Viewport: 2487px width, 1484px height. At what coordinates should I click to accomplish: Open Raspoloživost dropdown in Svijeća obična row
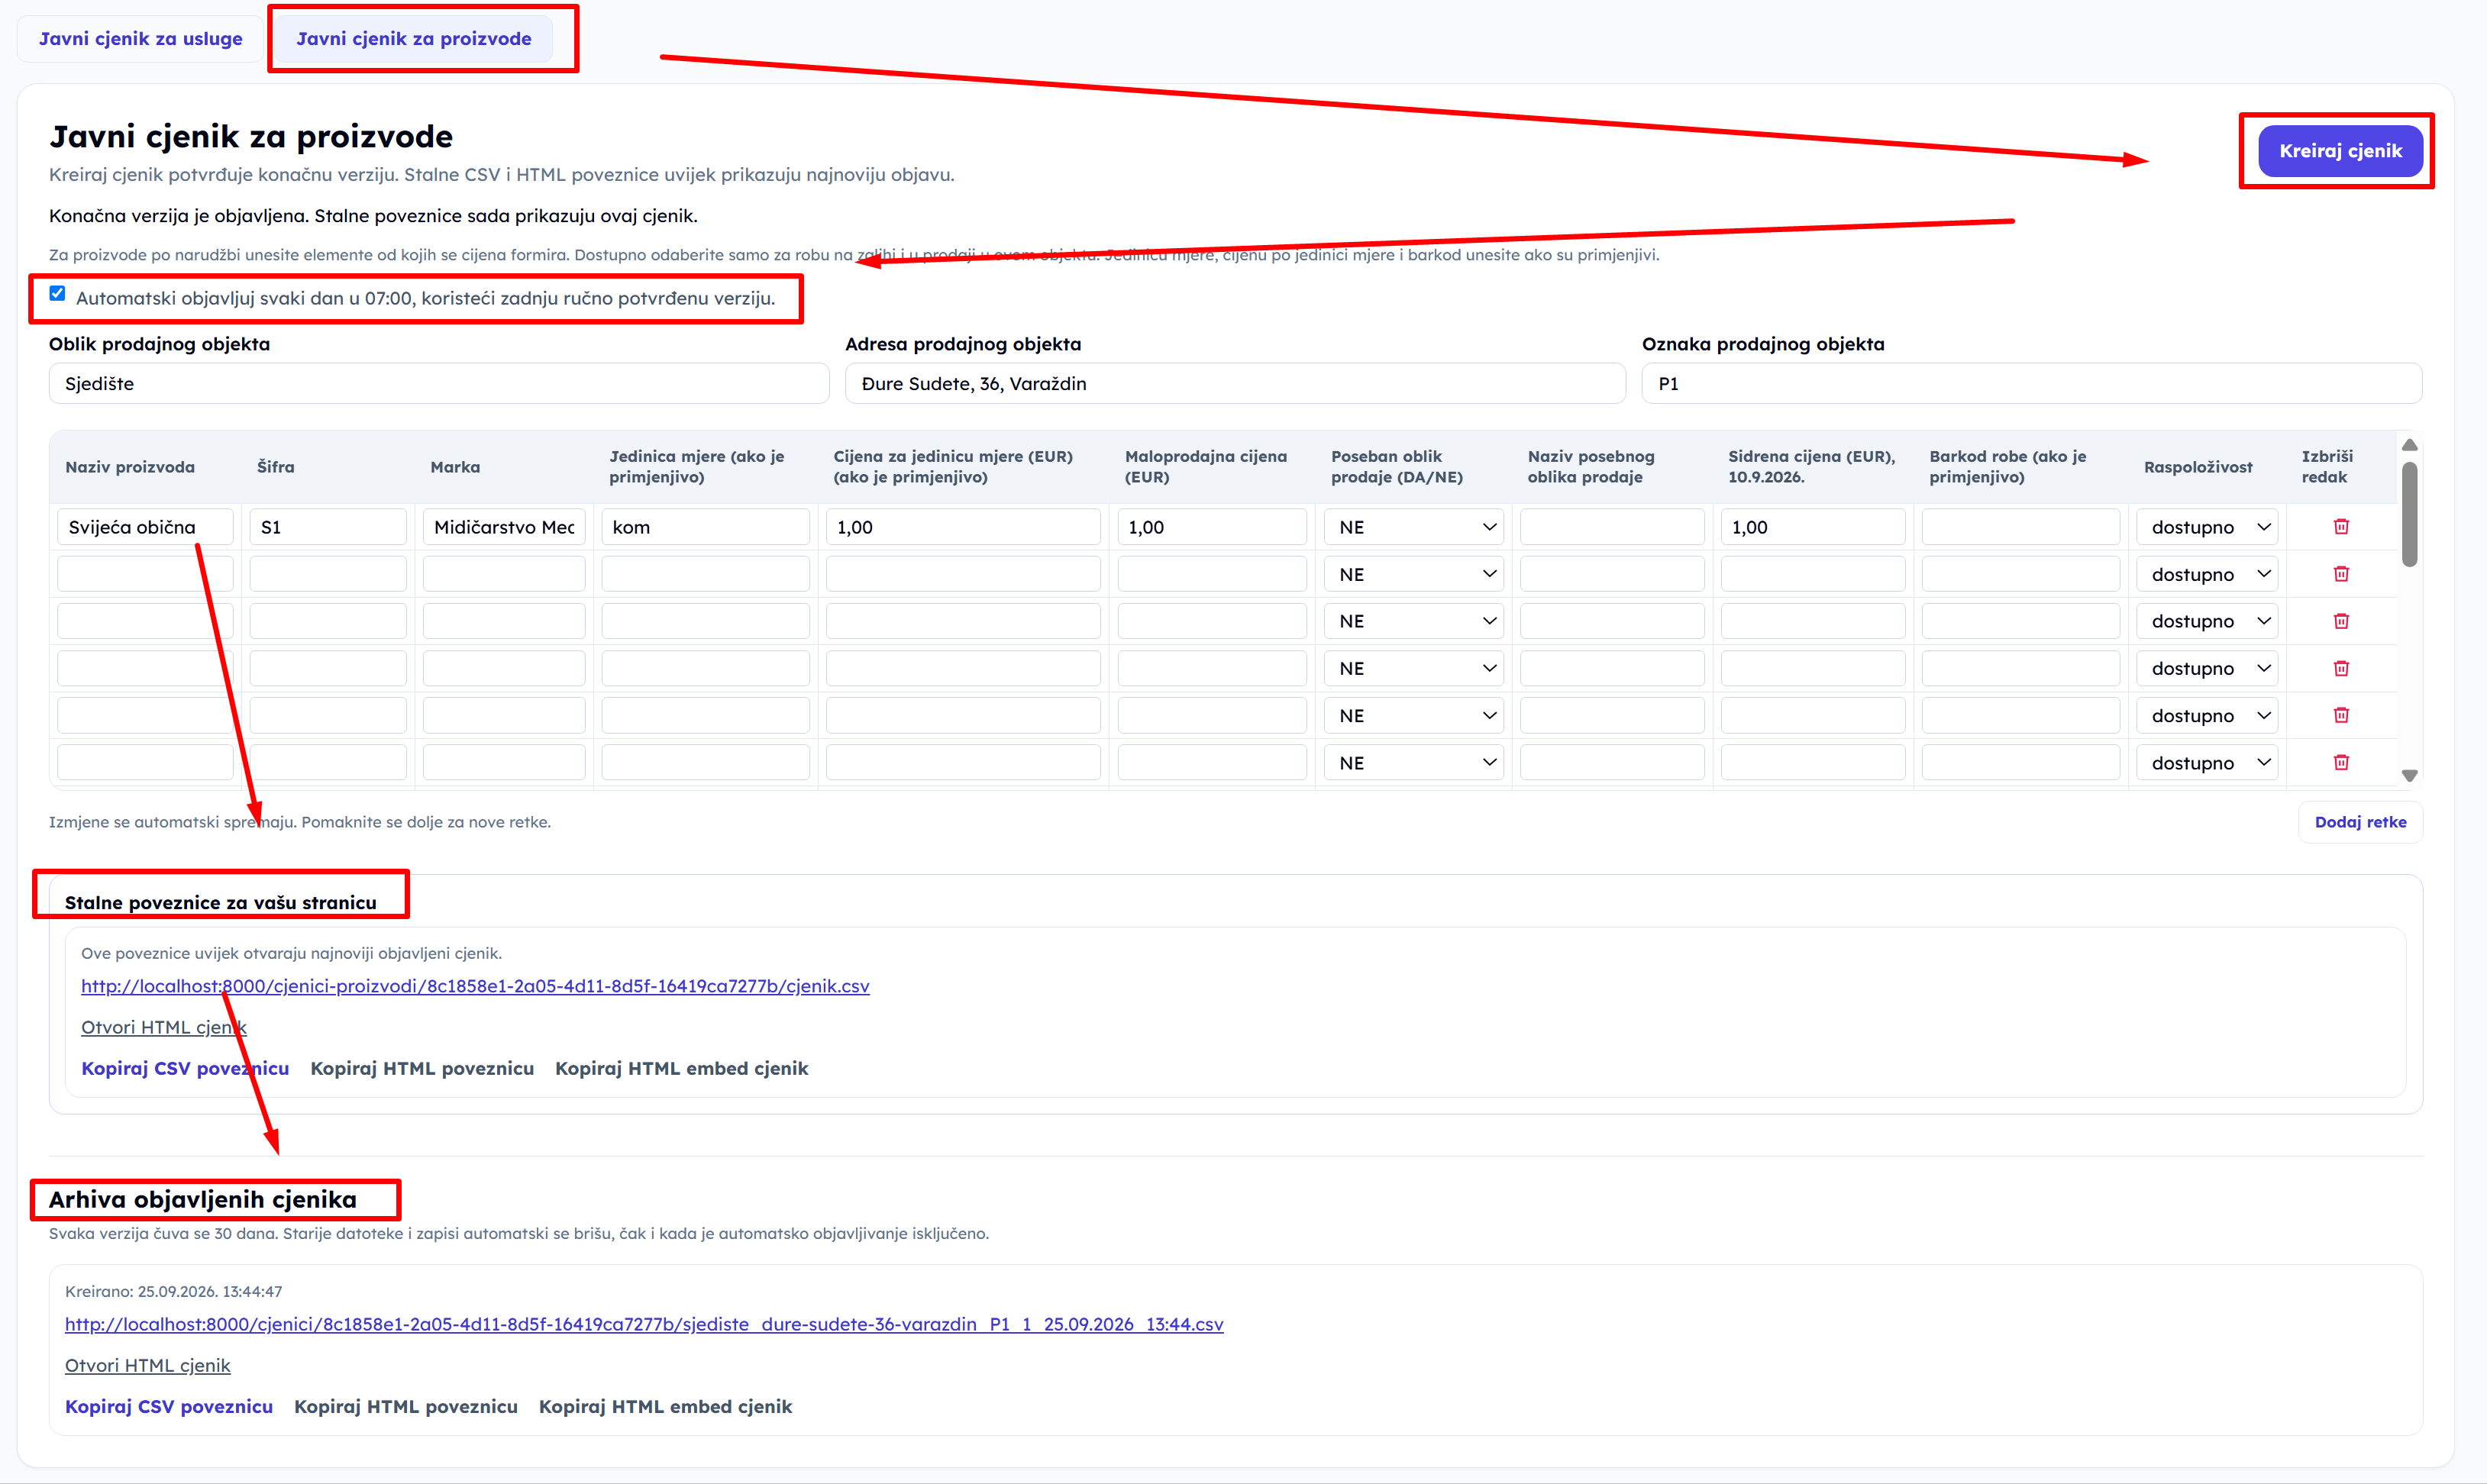click(x=2207, y=527)
